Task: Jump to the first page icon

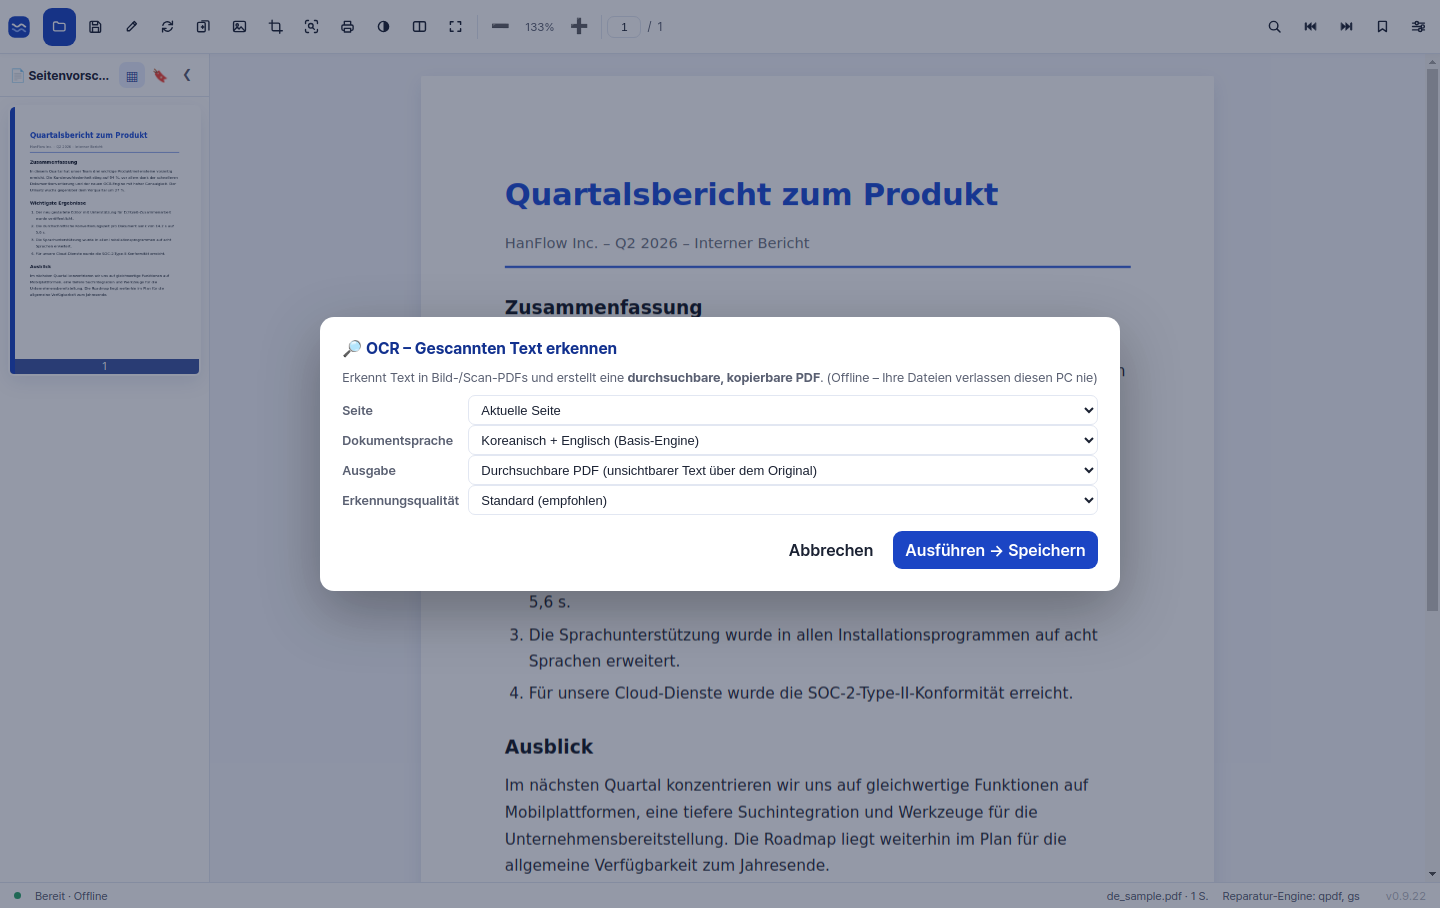Action: 1310,27
